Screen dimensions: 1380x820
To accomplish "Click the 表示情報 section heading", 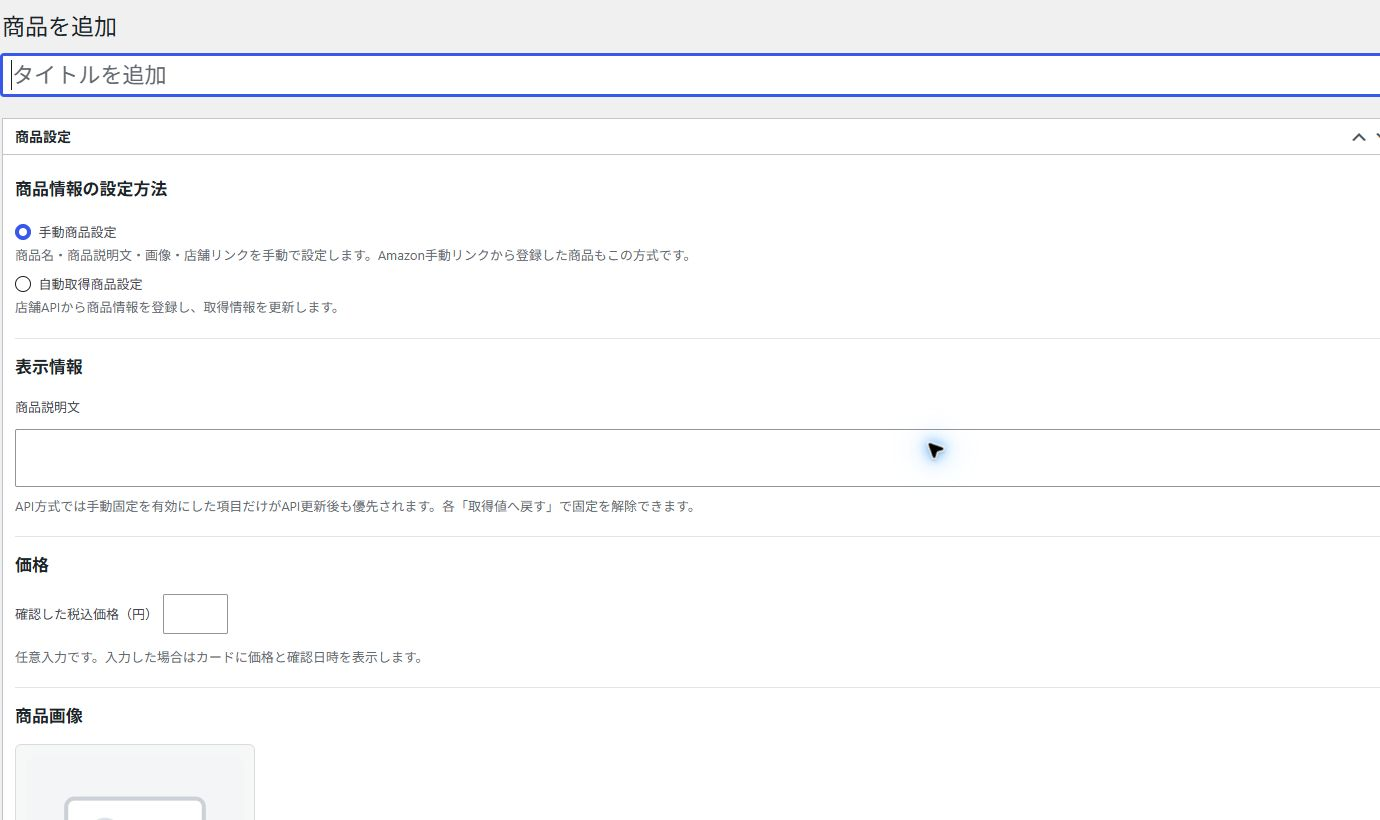I will point(49,367).
